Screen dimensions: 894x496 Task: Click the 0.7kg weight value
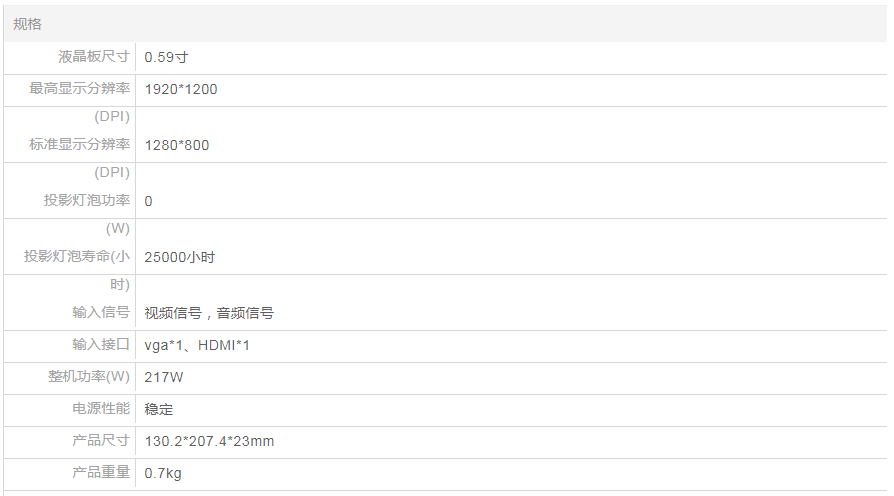pyautogui.click(x=163, y=473)
